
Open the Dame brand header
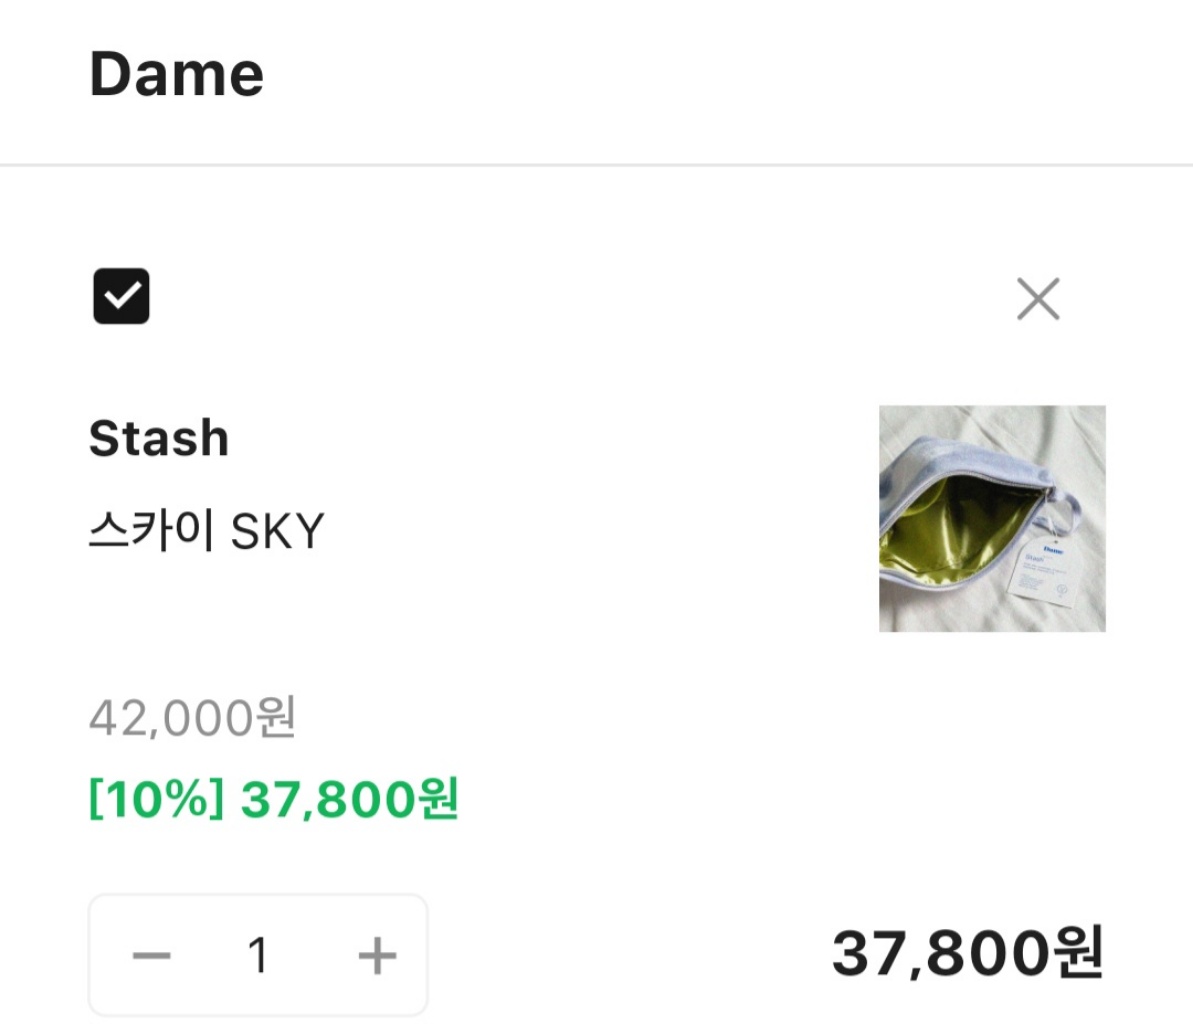pos(176,75)
